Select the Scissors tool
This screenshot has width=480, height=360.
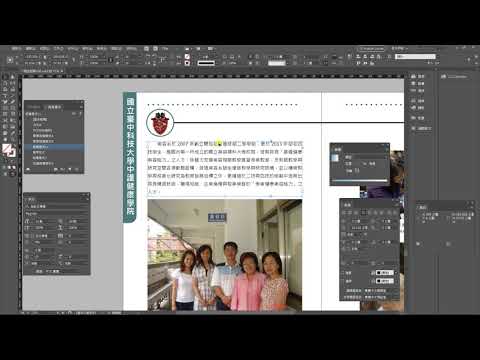point(6,119)
